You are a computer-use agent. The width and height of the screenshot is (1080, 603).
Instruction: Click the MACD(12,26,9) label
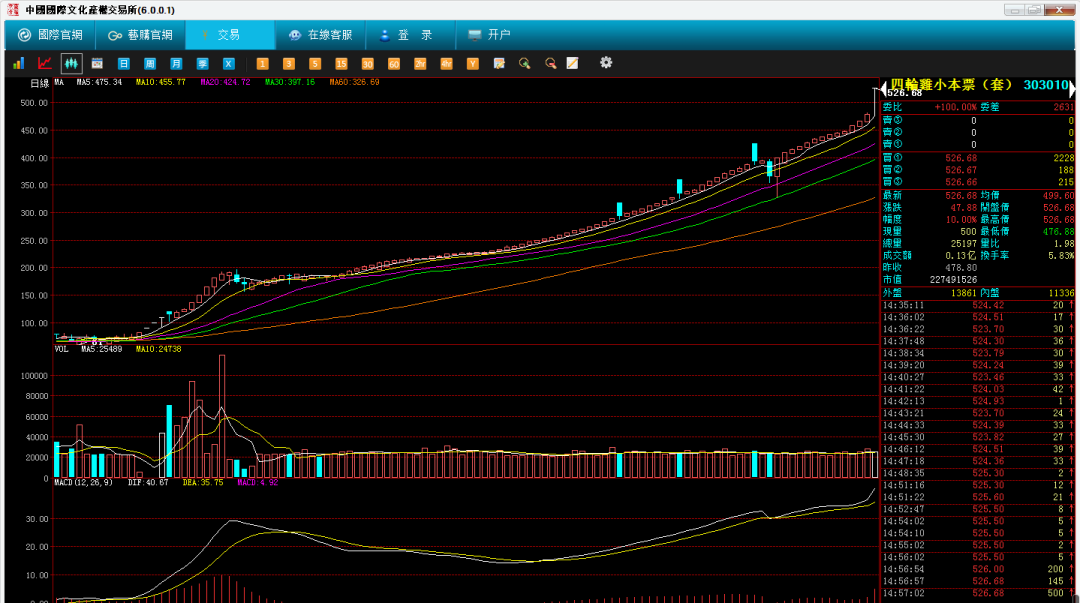click(83, 482)
